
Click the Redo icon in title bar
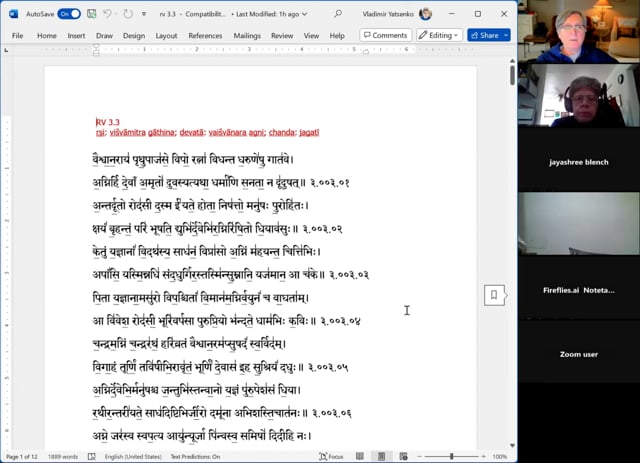[128, 14]
